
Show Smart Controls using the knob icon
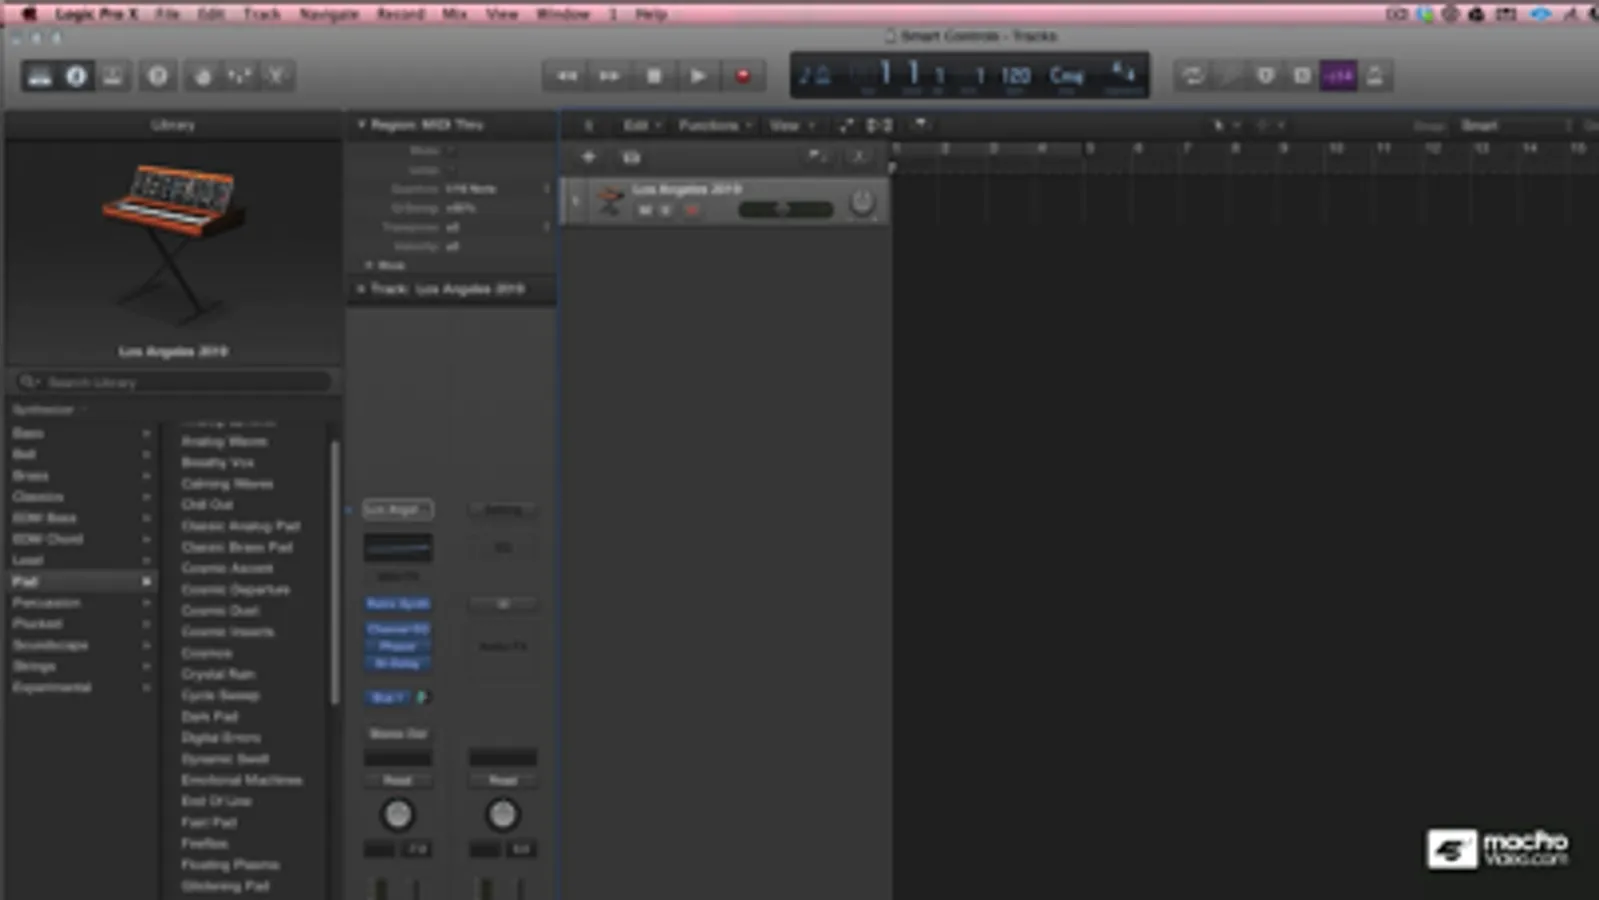[203, 76]
